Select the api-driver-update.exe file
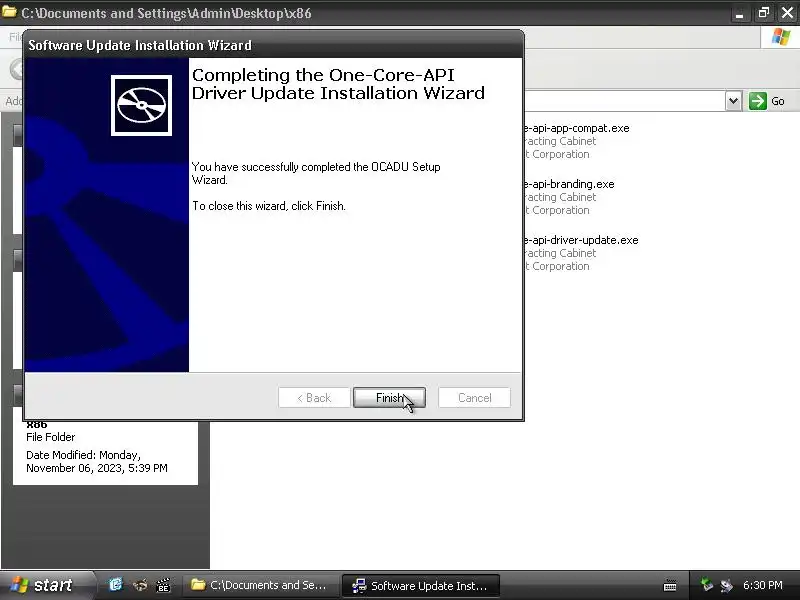 [581, 240]
